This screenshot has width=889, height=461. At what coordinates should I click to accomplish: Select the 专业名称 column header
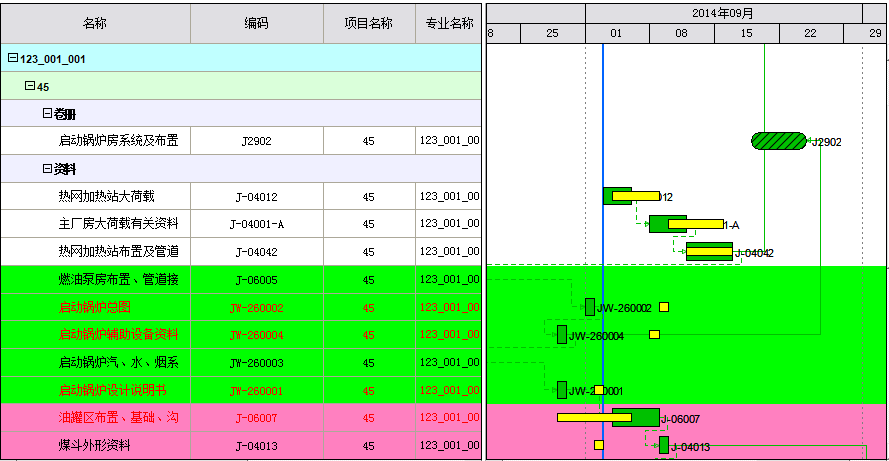[x=449, y=23]
